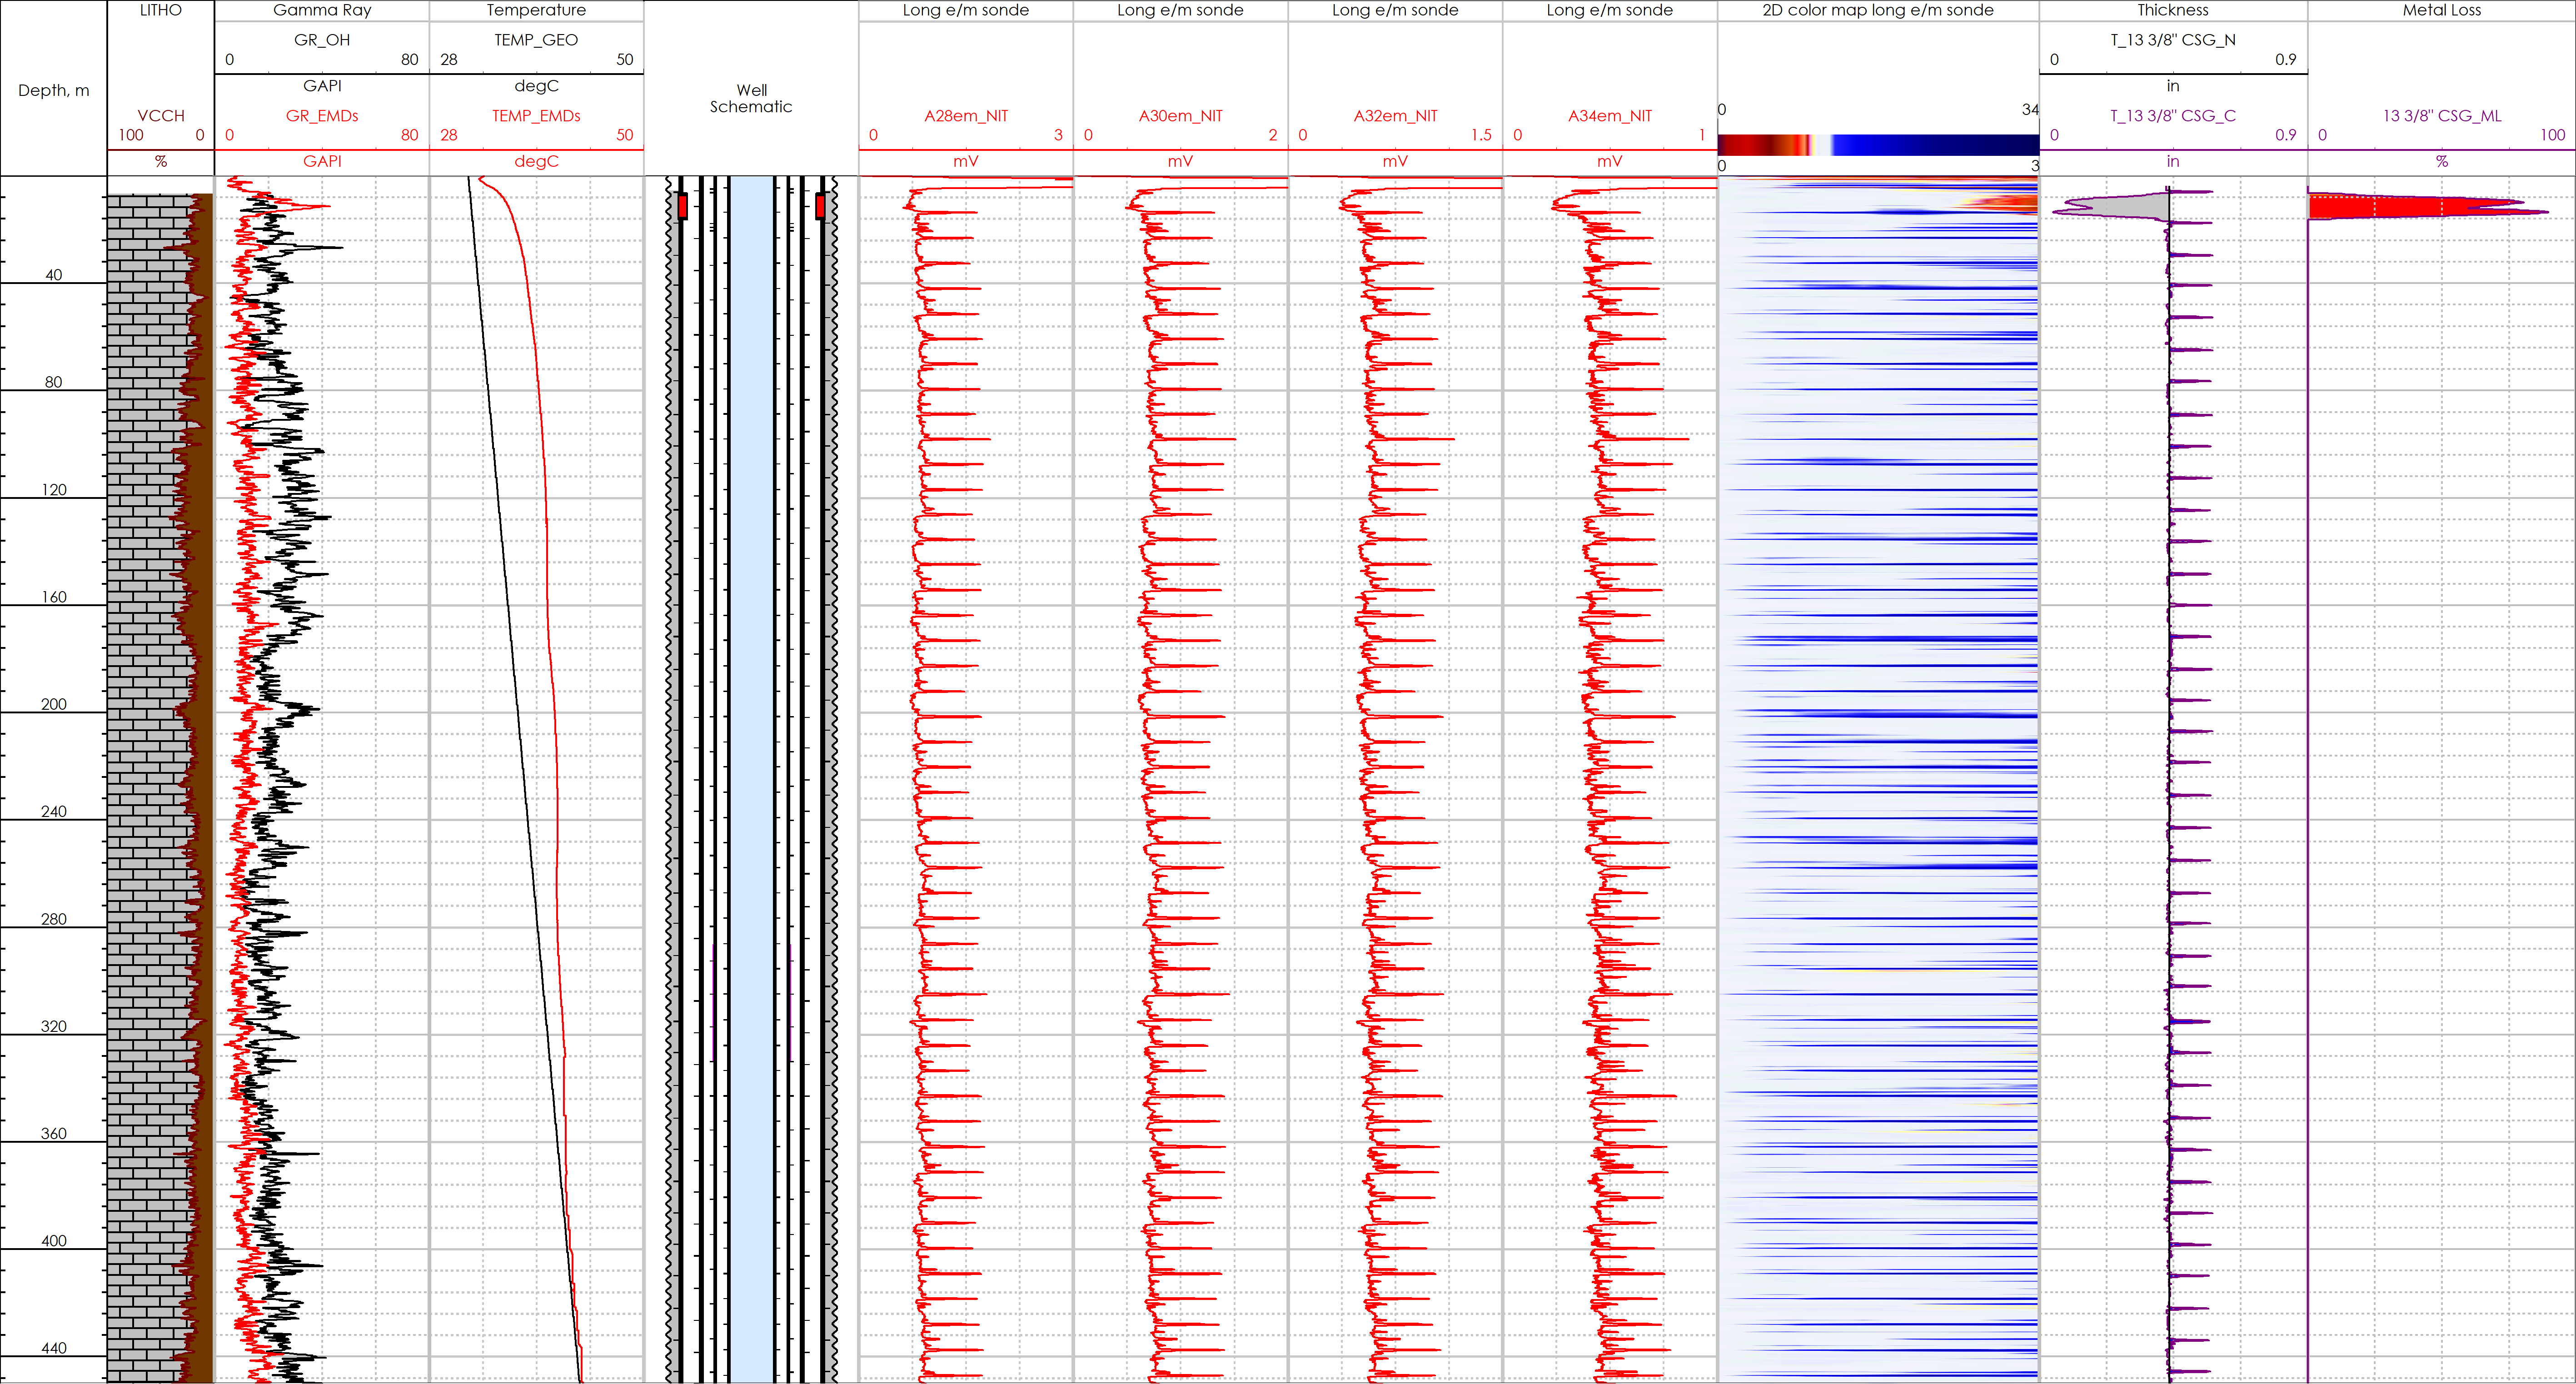Click the 400 m depth marker
Viewport: 2576px width, 1384px height.
(53, 1241)
